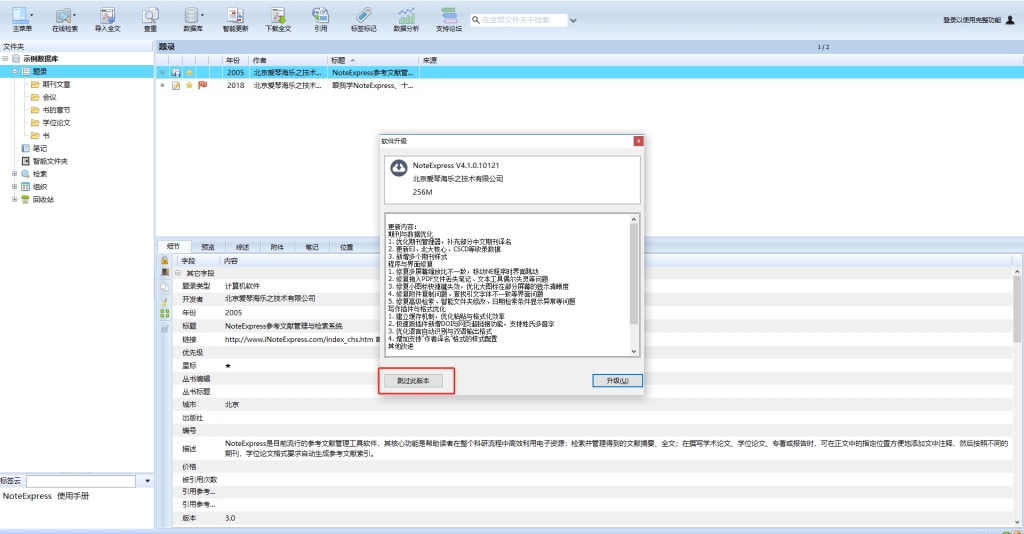
Task: Click the 跳过此版本 button
Action: (x=413, y=381)
